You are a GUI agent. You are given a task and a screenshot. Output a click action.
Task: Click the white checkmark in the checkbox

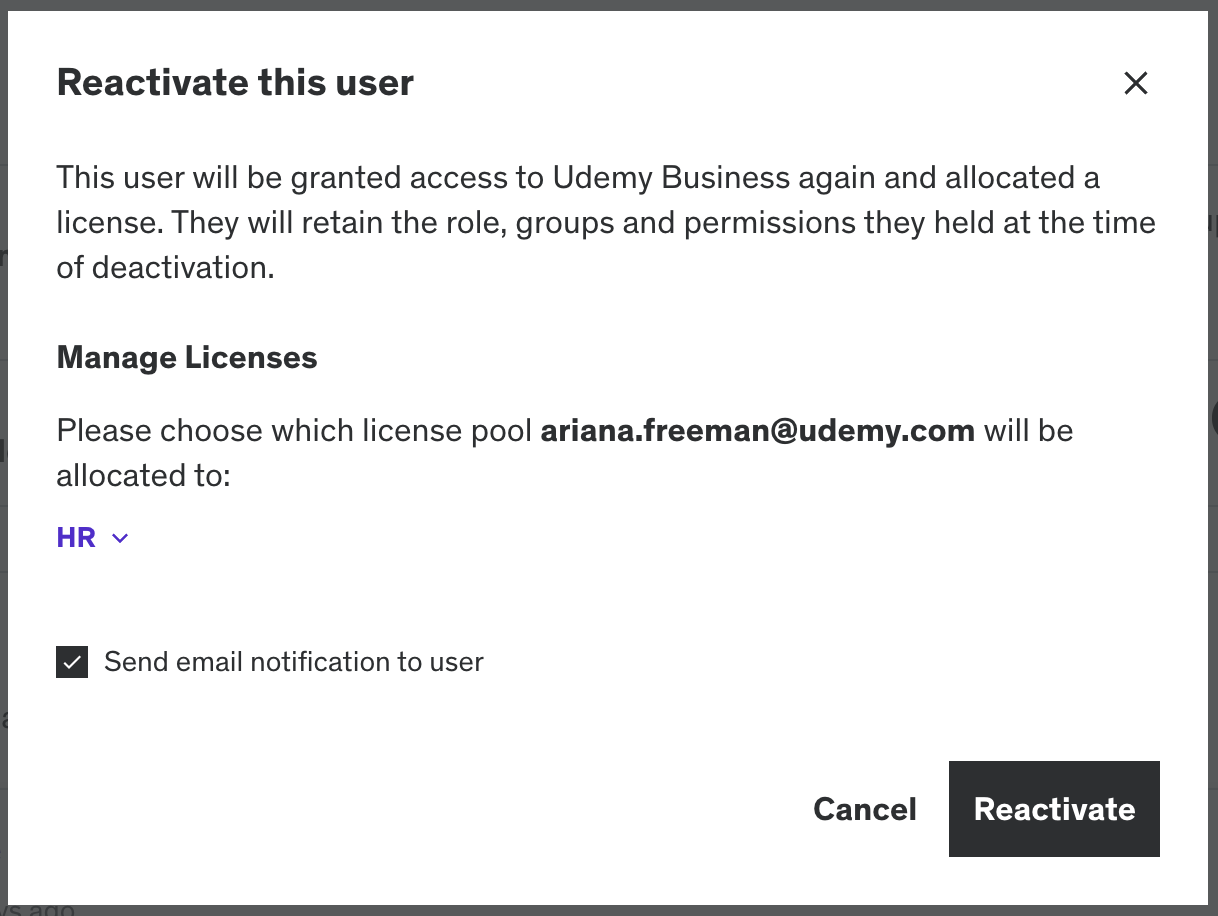pos(72,662)
